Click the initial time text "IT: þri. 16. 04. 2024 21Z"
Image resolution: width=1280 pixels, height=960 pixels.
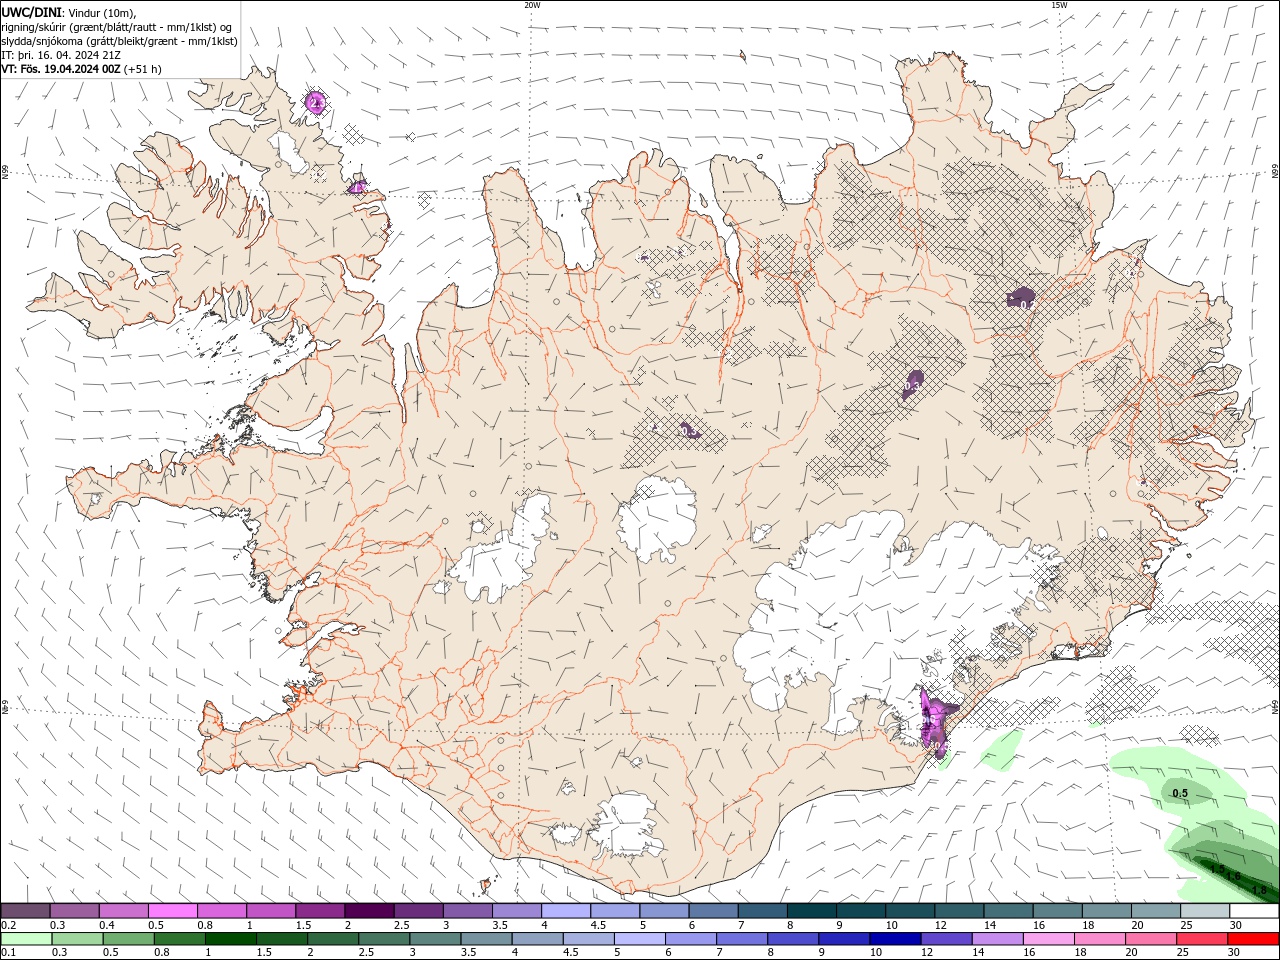pyautogui.click(x=61, y=55)
